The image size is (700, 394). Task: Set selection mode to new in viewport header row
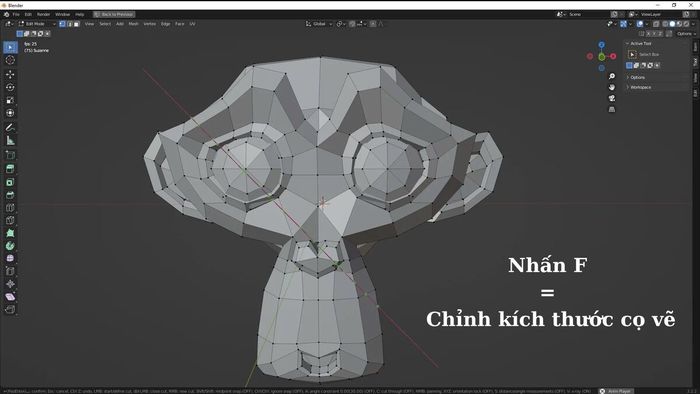pos(20,33)
